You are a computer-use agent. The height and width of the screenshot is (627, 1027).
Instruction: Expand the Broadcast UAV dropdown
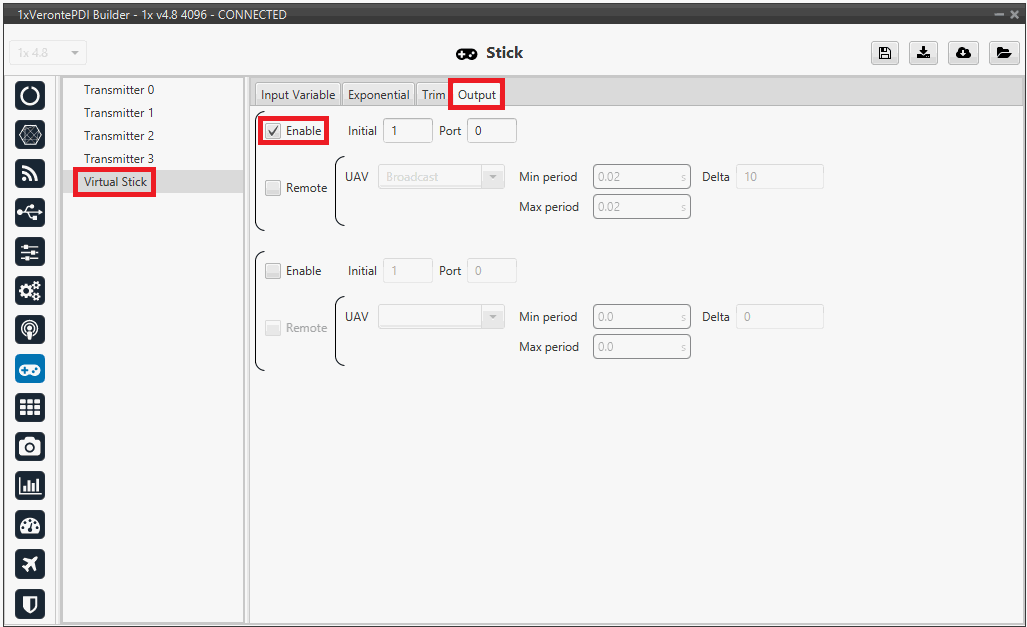tap(441, 177)
